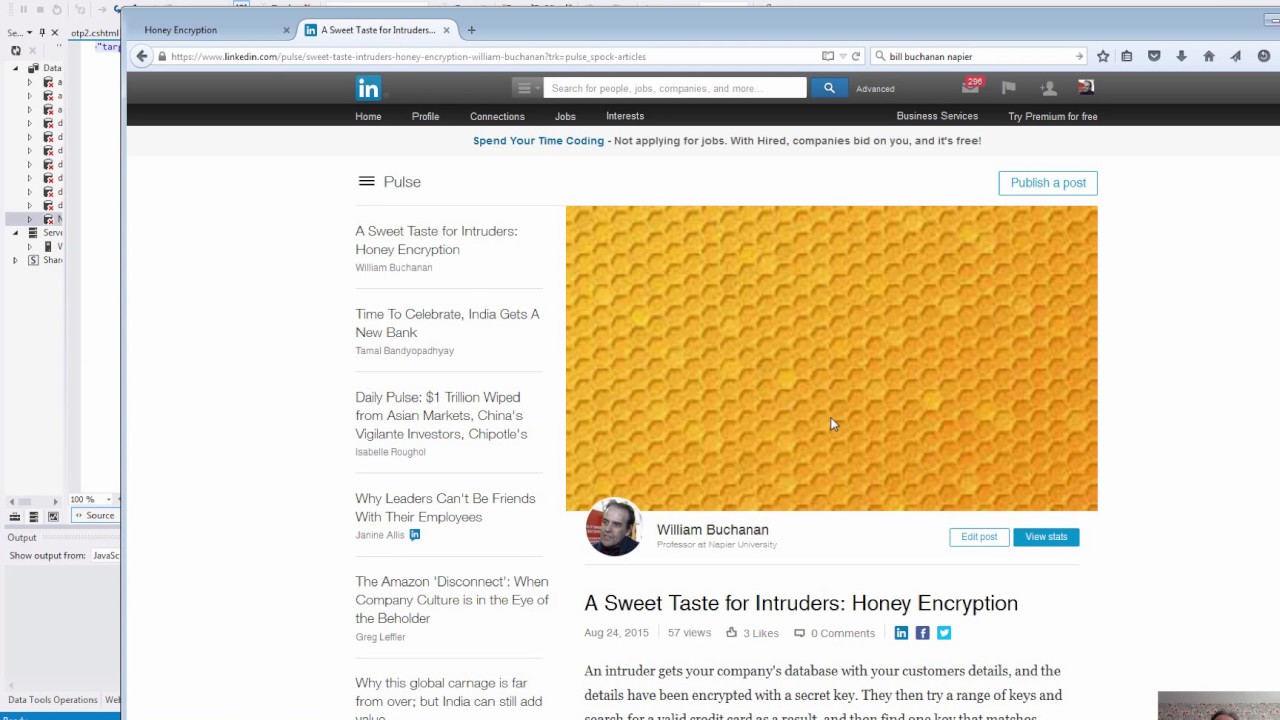The width and height of the screenshot is (1280, 720).
Task: Open Business Services menu
Action: [937, 116]
